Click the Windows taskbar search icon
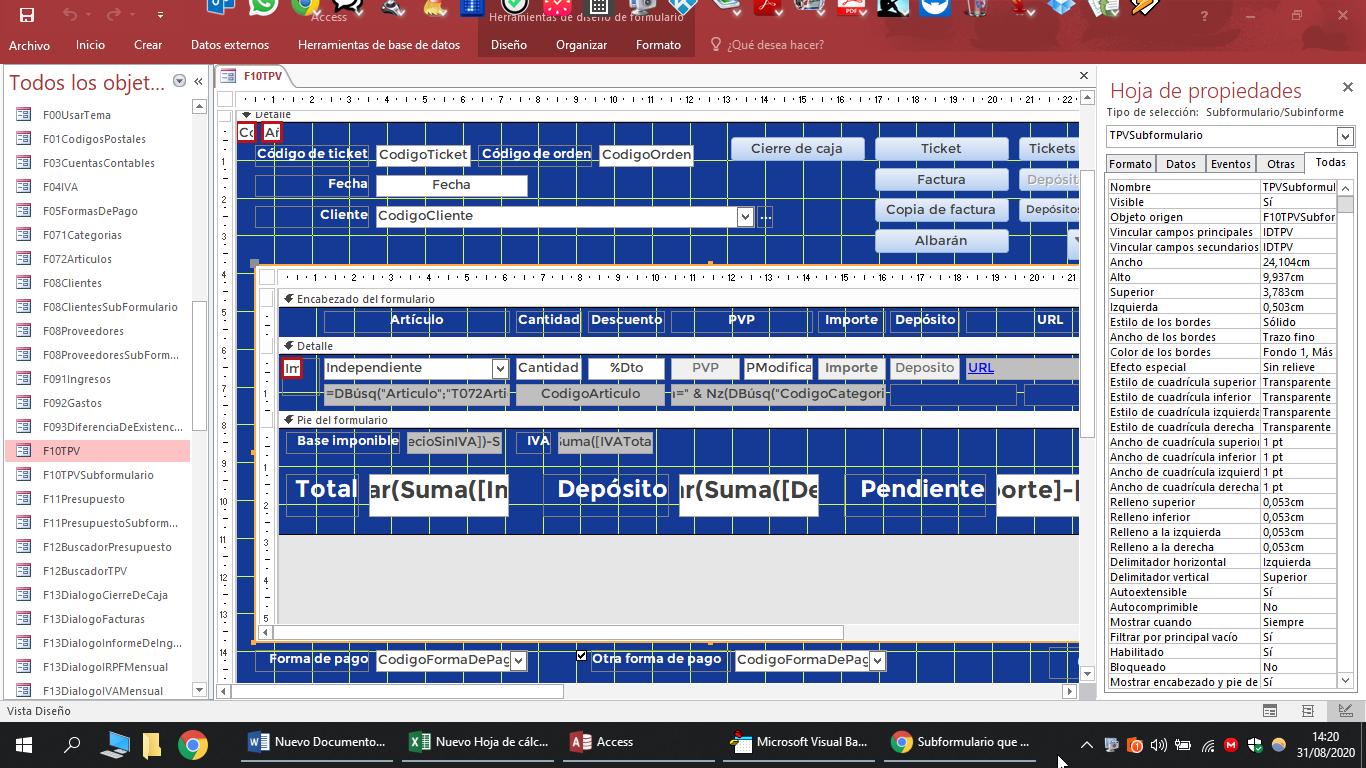The image size is (1366, 768). tap(72, 744)
